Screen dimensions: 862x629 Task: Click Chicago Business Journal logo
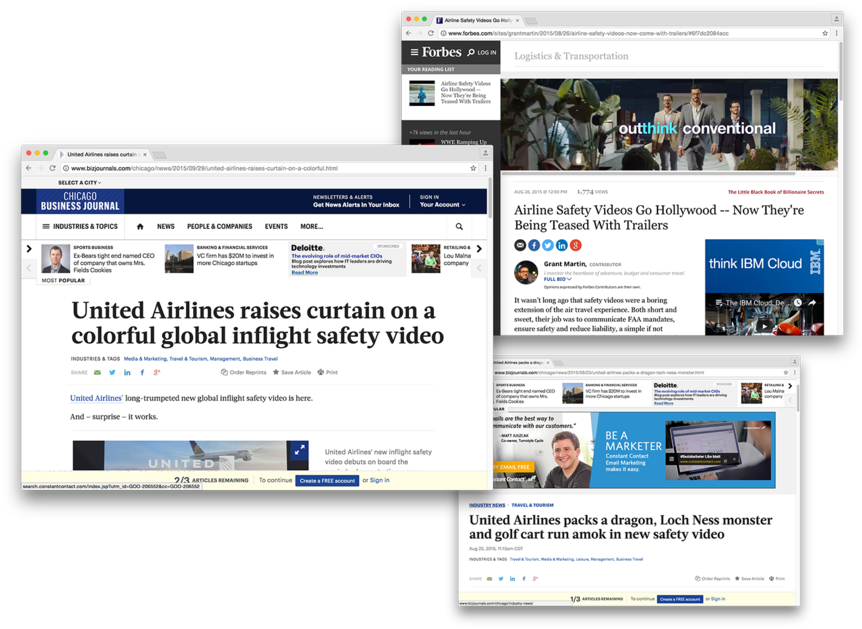tap(80, 201)
